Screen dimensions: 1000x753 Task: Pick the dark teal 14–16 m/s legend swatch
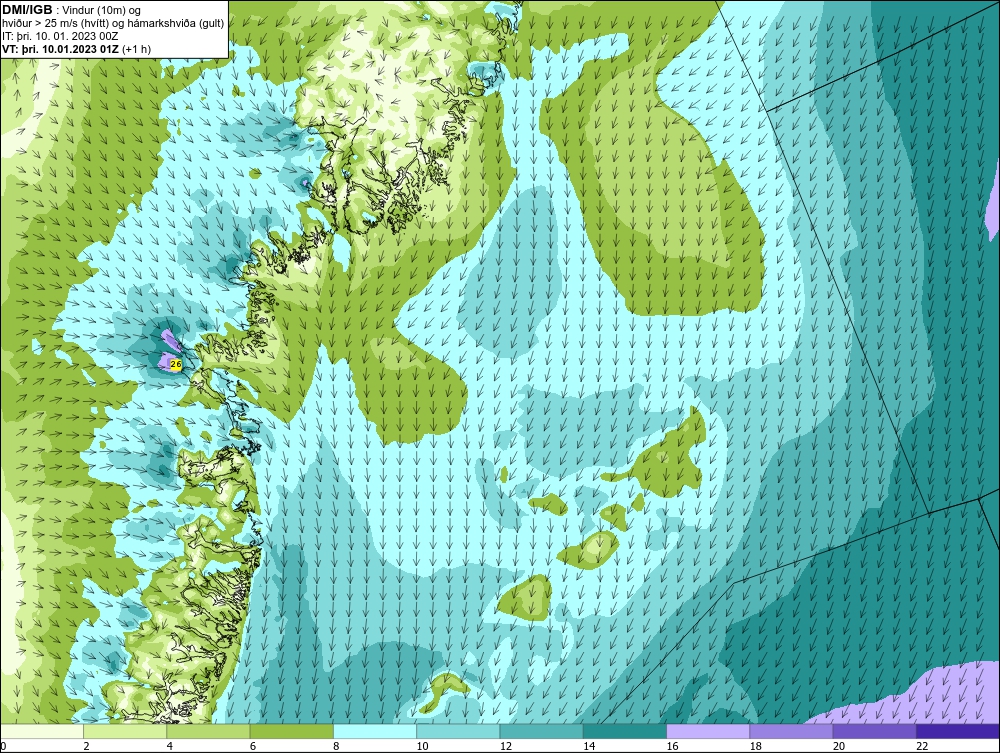point(624,731)
